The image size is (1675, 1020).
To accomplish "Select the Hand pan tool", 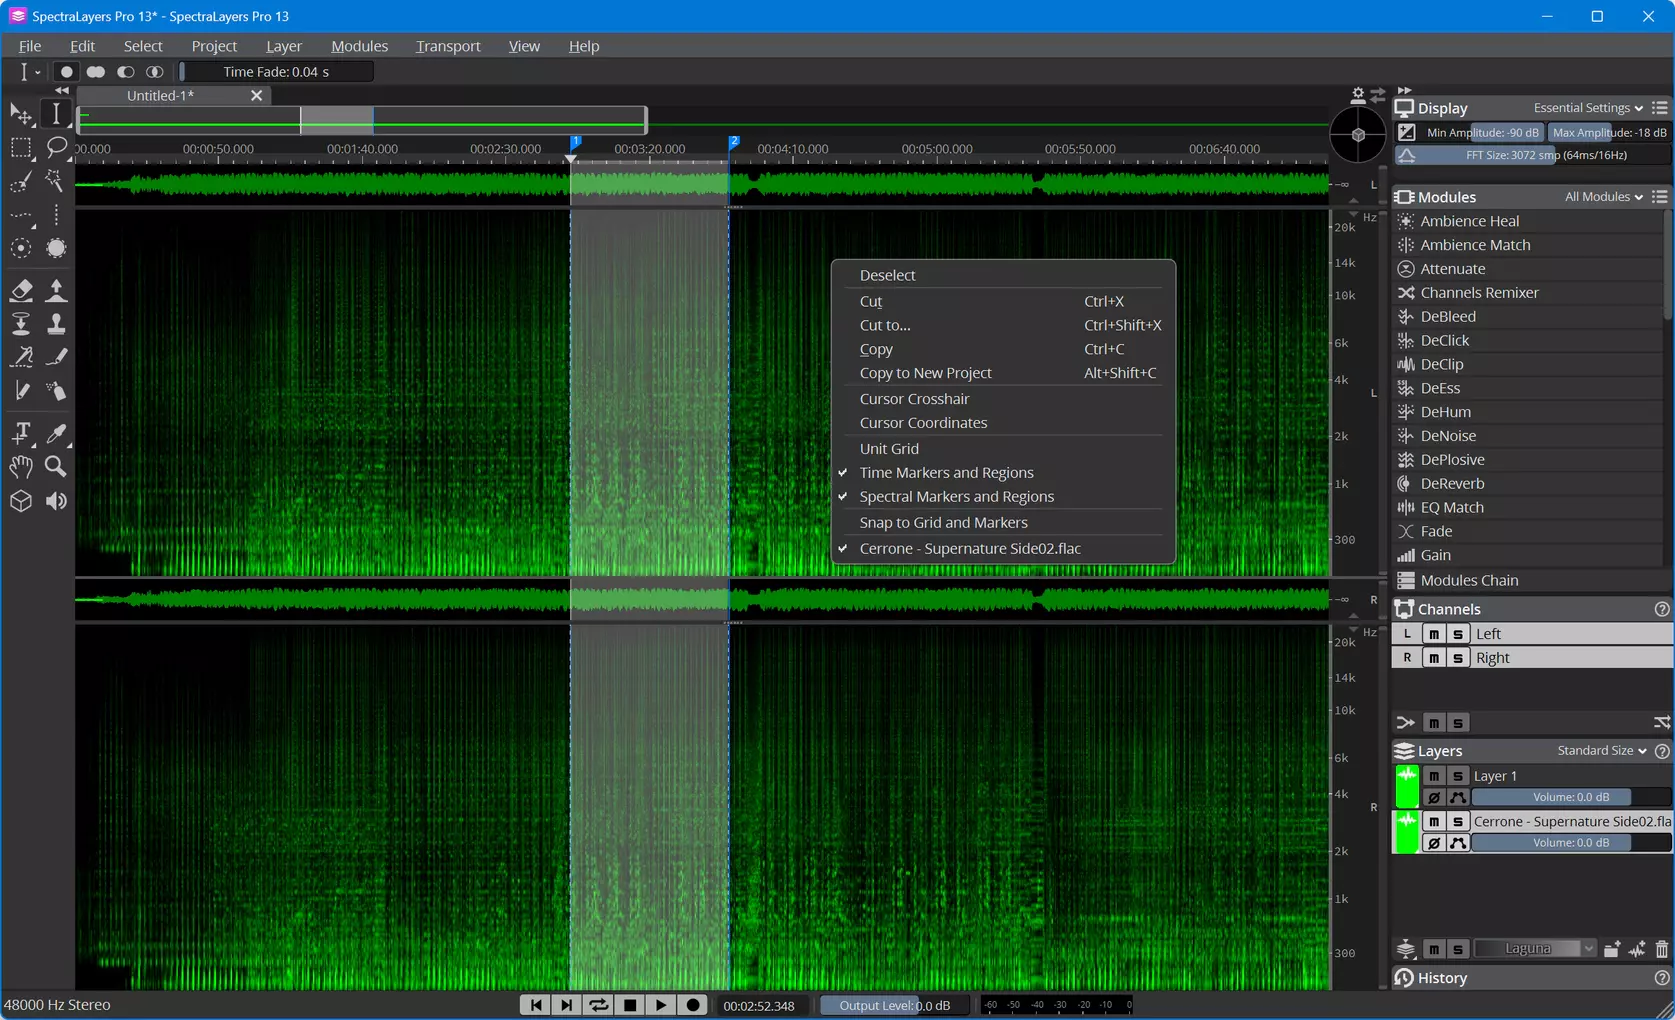I will [21, 466].
